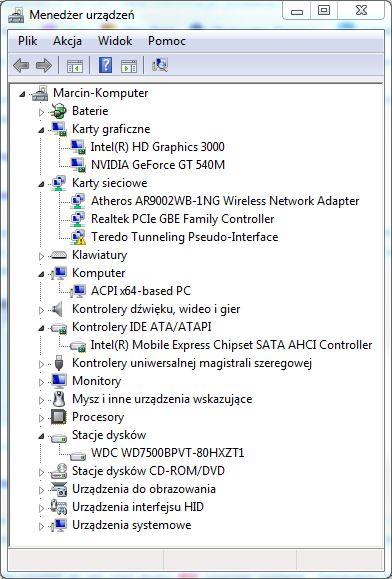Expand the Procesory category
Image resolution: width=392 pixels, height=579 pixels.
pyautogui.click(x=41, y=418)
